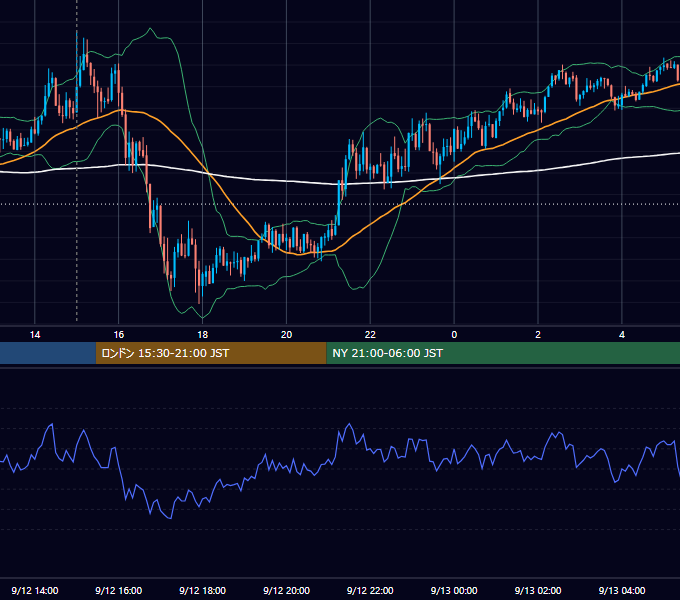
Task: Click the 16 hour label on price chart axis
Action: click(x=118, y=335)
